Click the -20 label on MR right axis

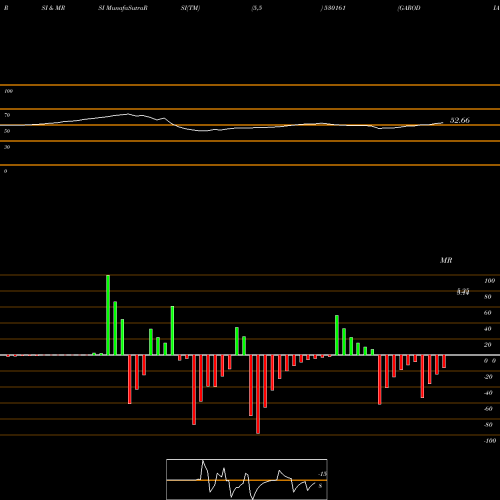(488, 377)
